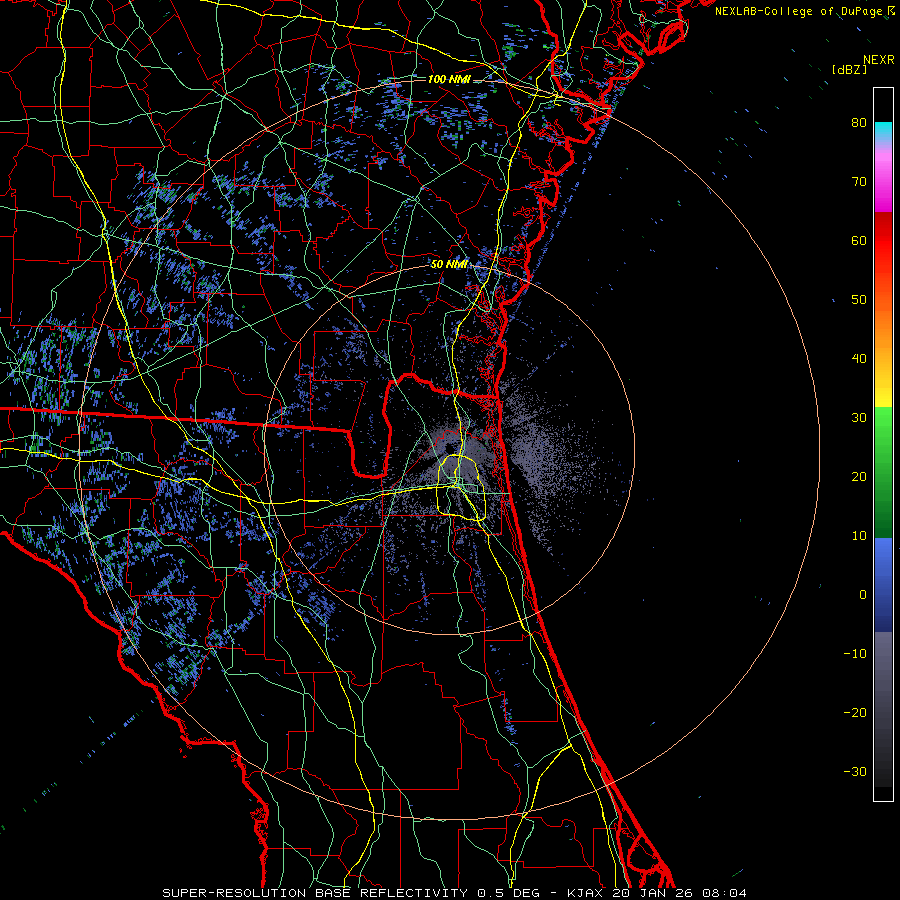
Task: Click the blue segment of the dBZ color bar
Action: click(x=883, y=584)
